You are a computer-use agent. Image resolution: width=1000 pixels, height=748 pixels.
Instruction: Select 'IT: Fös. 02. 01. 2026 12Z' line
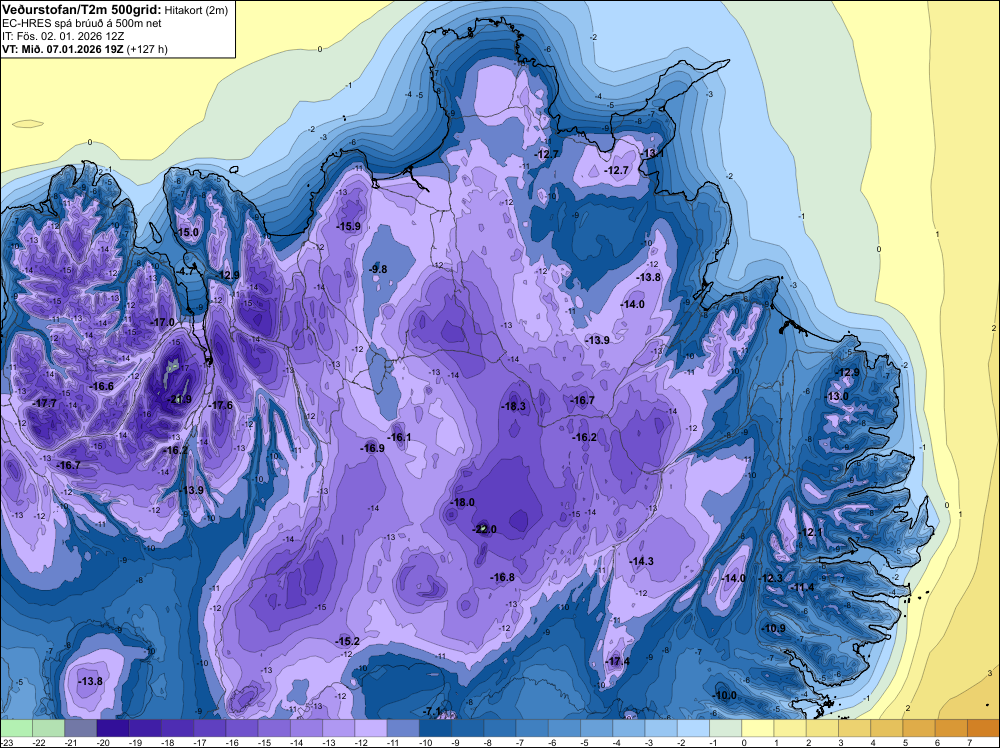pyautogui.click(x=61, y=36)
